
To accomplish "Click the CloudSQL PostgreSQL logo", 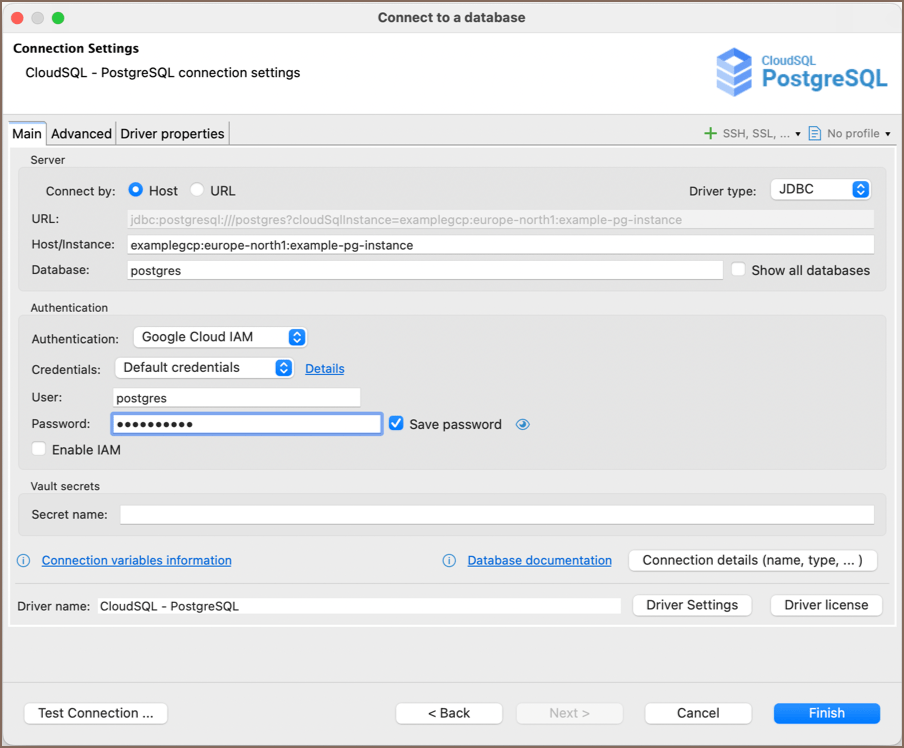I will [x=801, y=71].
